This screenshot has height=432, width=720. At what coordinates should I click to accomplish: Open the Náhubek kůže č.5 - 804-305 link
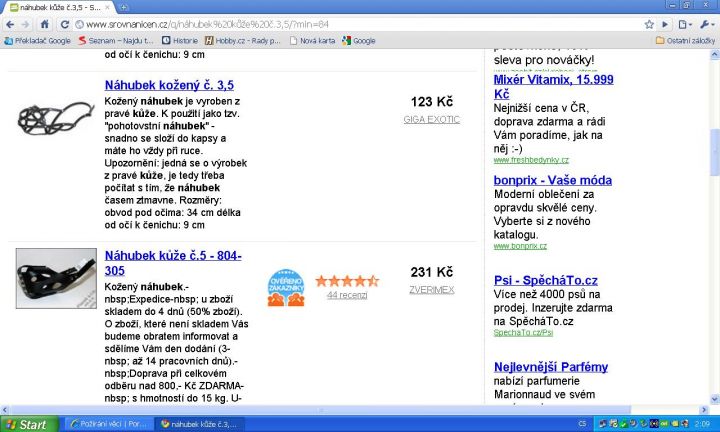point(173,263)
